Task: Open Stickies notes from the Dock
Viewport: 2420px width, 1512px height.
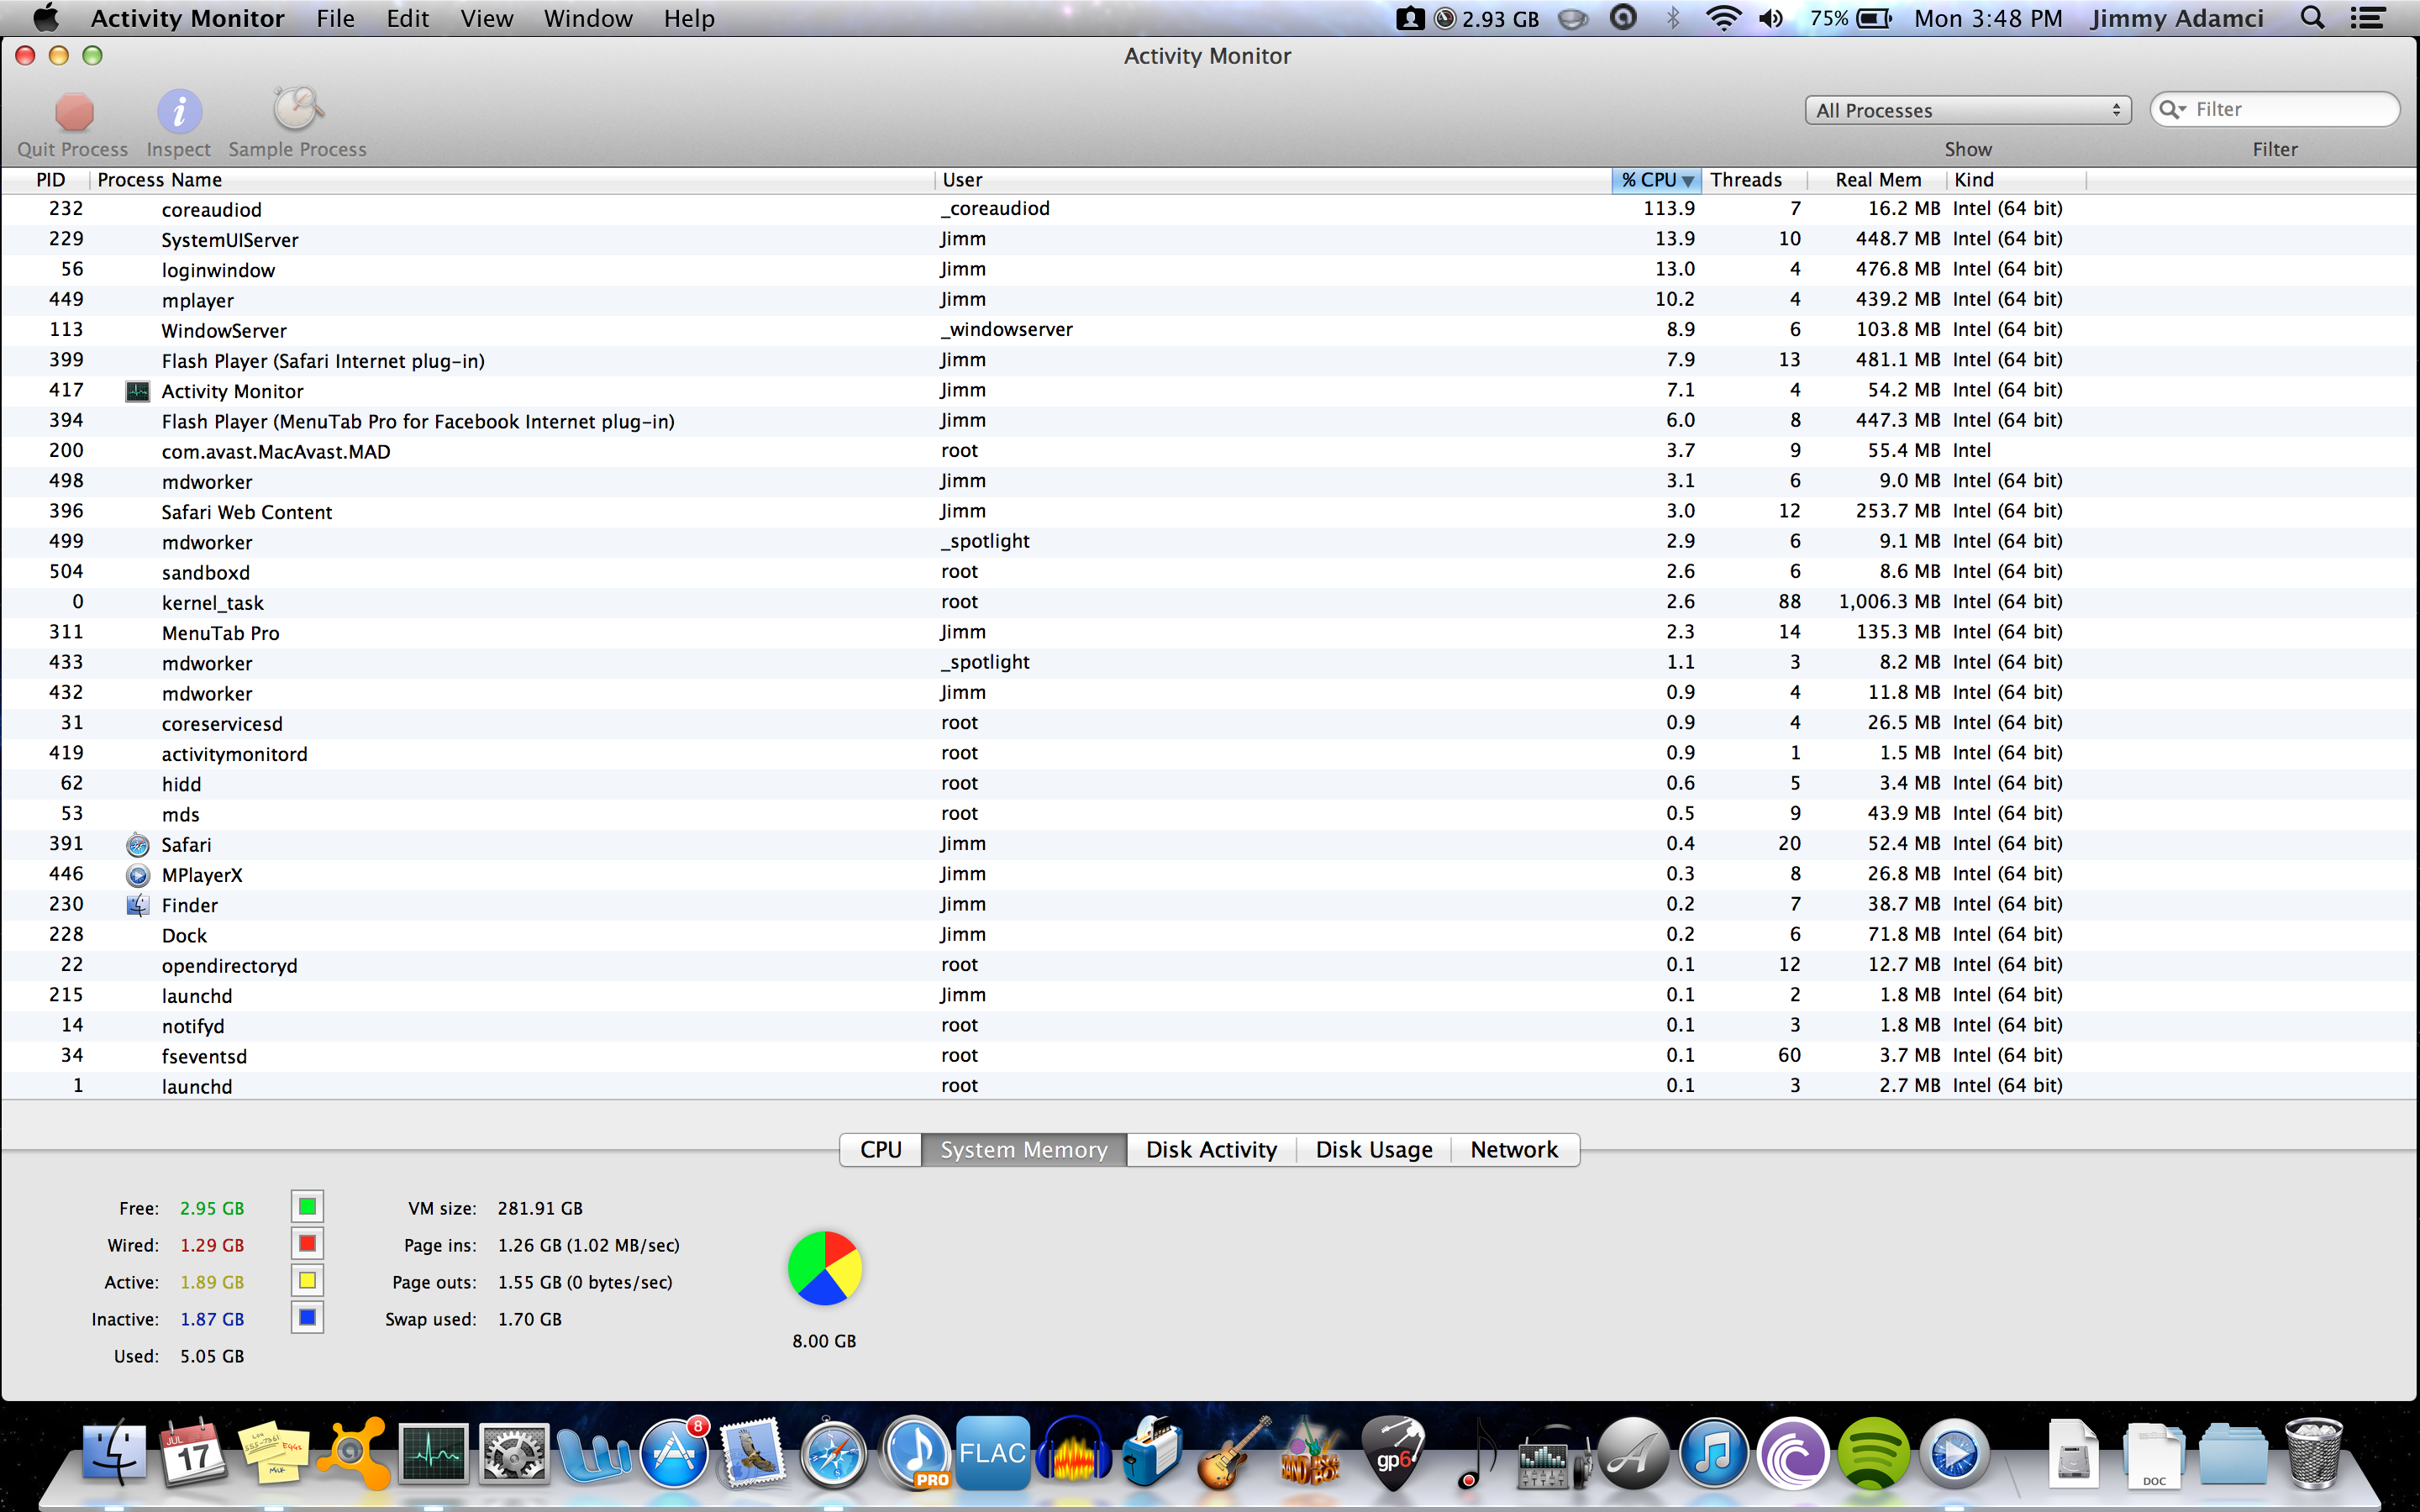Action: click(x=272, y=1452)
